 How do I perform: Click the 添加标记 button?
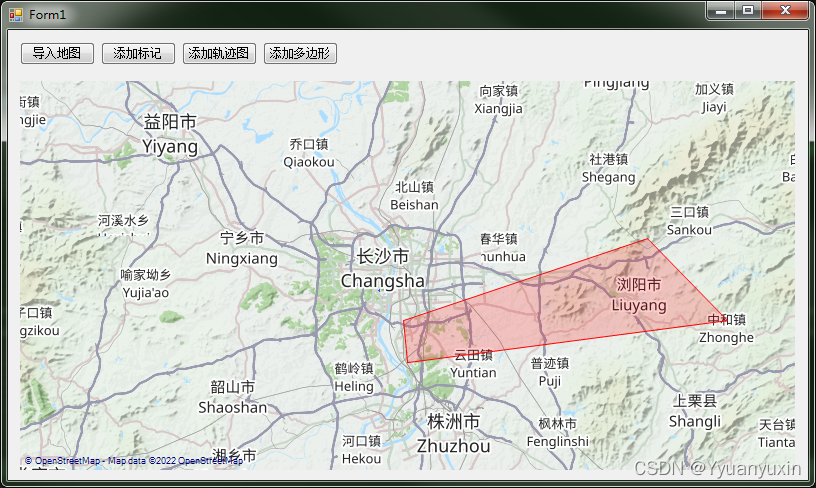[x=138, y=53]
